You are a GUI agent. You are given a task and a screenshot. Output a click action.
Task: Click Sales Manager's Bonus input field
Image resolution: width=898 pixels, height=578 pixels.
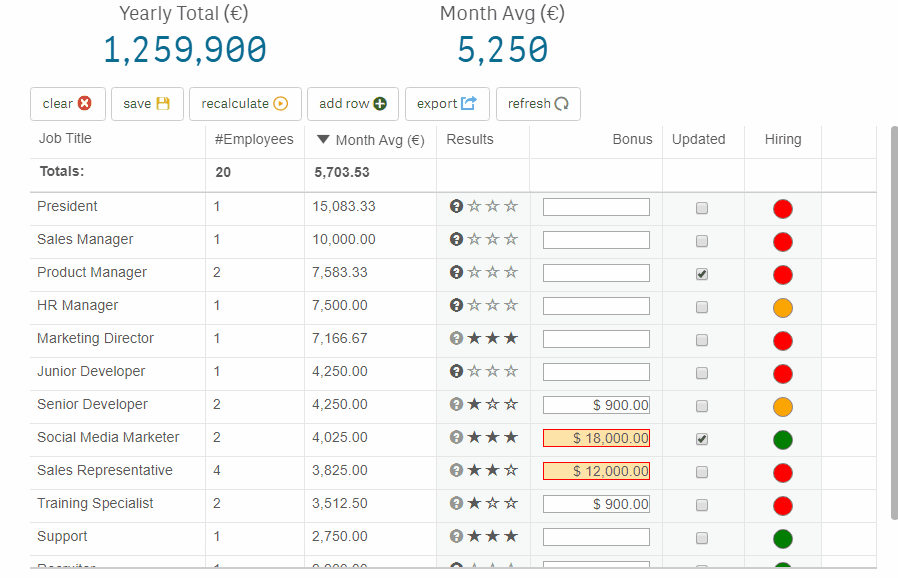(x=596, y=240)
